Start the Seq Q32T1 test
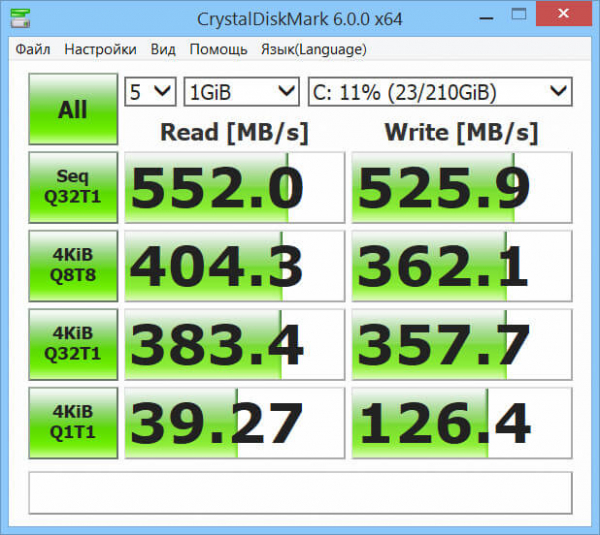 (x=73, y=188)
